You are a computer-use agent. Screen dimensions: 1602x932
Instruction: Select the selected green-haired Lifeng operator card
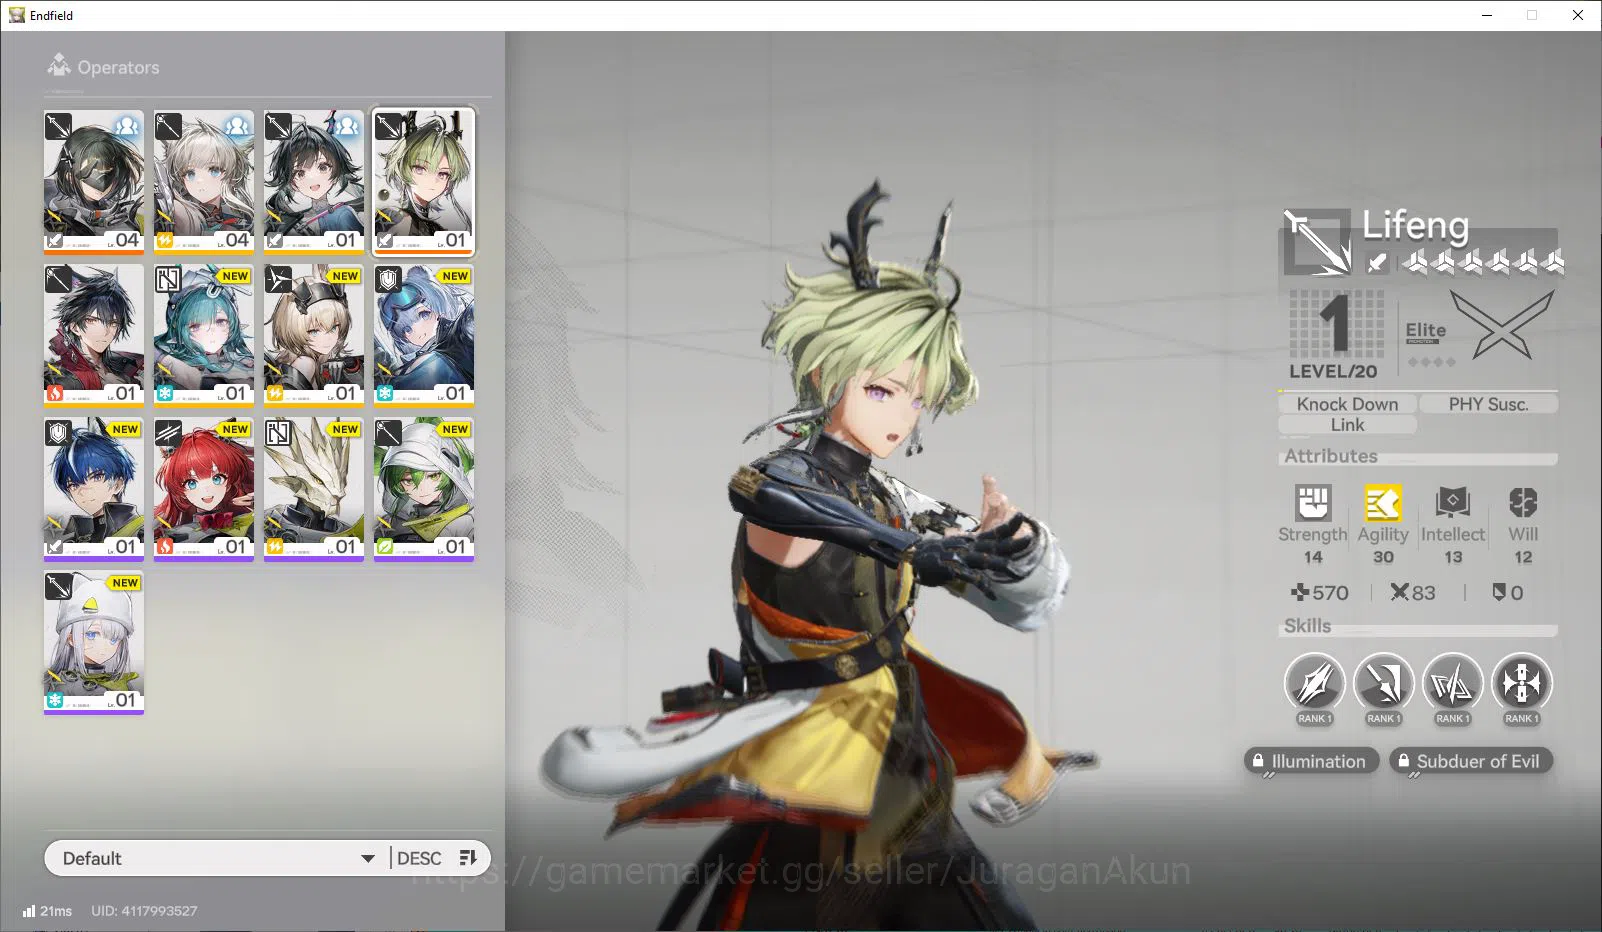click(424, 181)
